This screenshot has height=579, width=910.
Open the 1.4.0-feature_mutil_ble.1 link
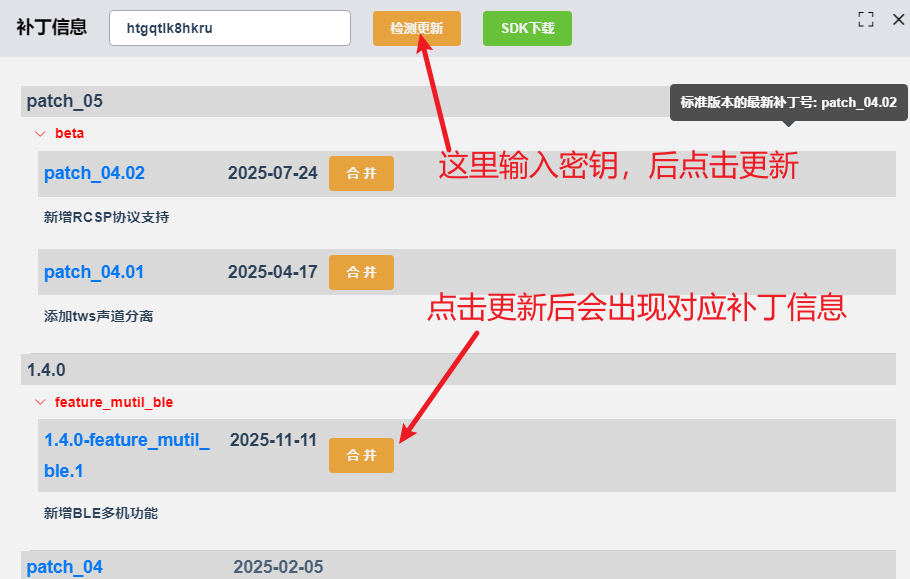[x=127, y=455]
